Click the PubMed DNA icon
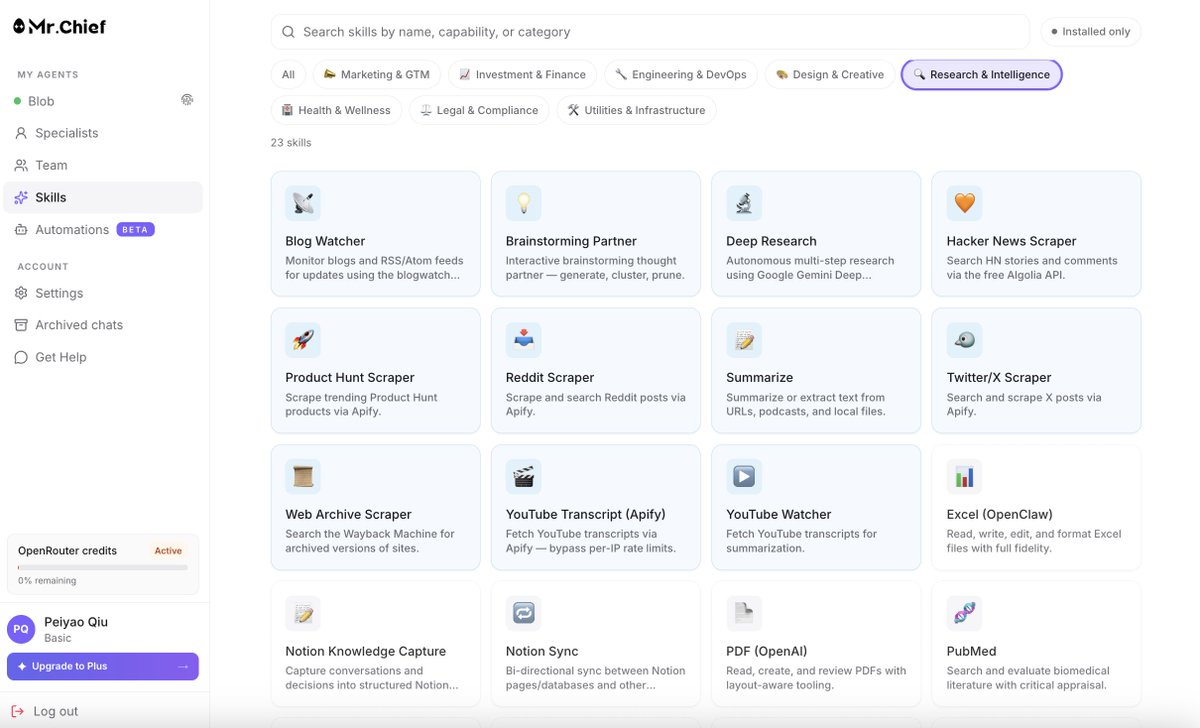Image resolution: width=1200 pixels, height=728 pixels. point(964,614)
